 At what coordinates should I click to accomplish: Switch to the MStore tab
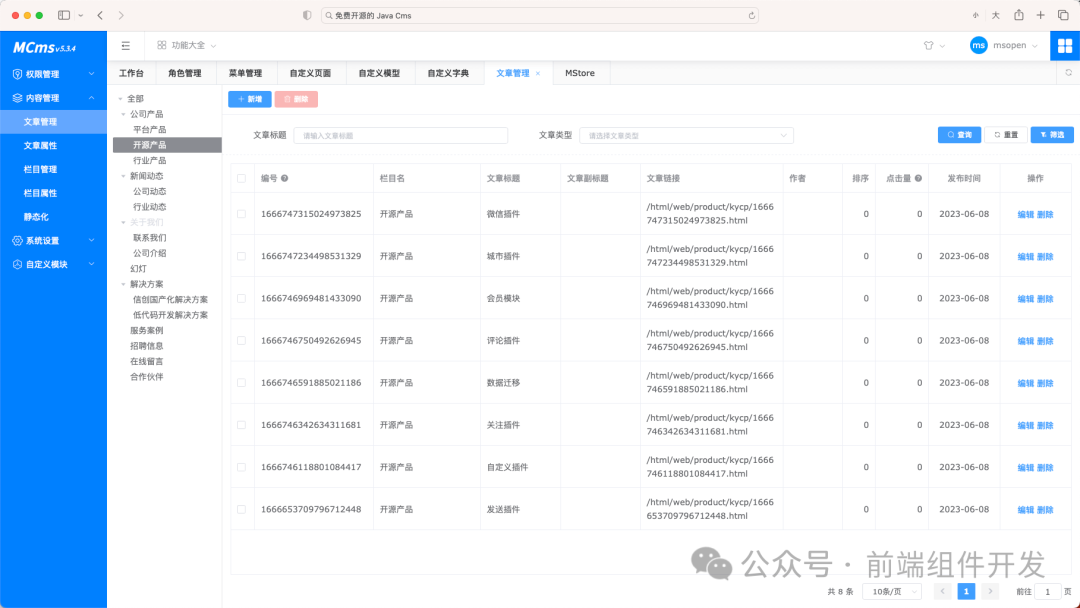click(x=580, y=72)
